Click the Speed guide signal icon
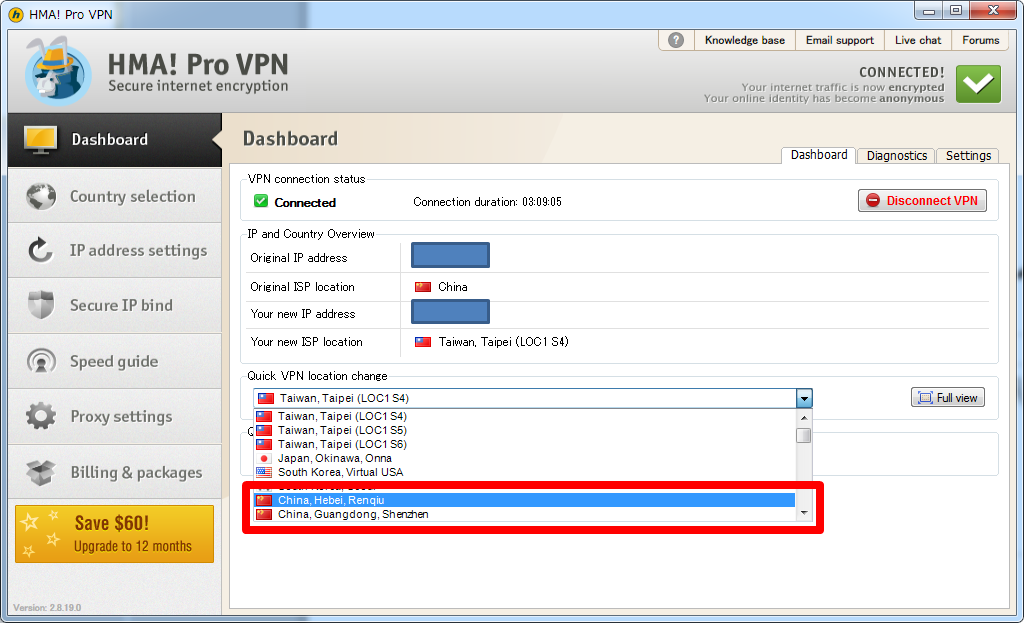Image resolution: width=1024 pixels, height=623 pixels. [x=41, y=360]
